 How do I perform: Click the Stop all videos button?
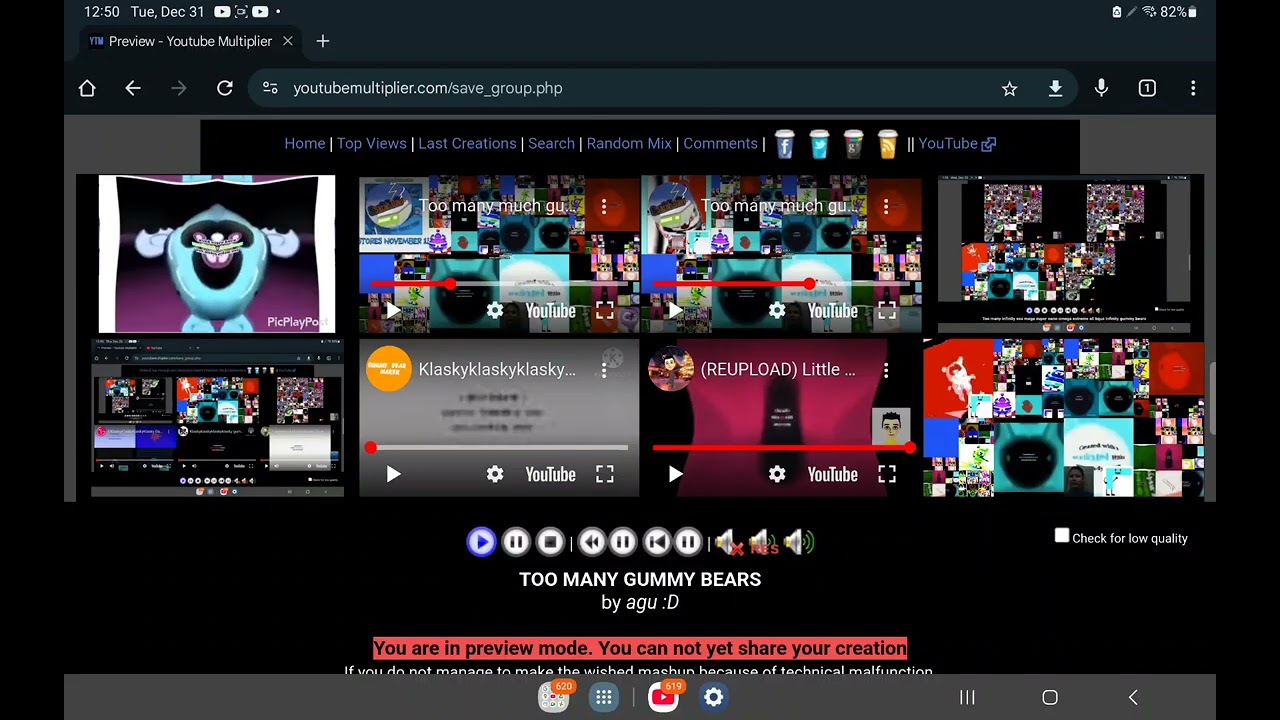[550, 542]
